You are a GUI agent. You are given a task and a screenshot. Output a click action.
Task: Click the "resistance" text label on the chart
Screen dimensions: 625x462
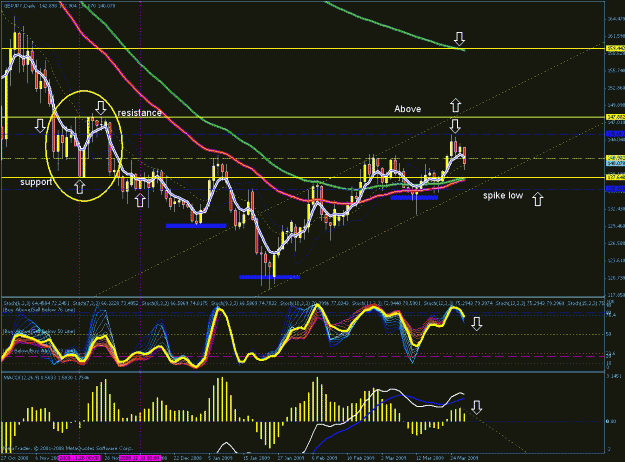[x=140, y=113]
